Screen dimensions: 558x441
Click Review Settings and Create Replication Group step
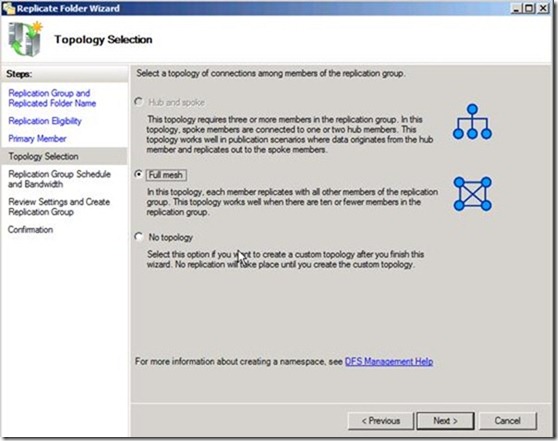tap(59, 206)
